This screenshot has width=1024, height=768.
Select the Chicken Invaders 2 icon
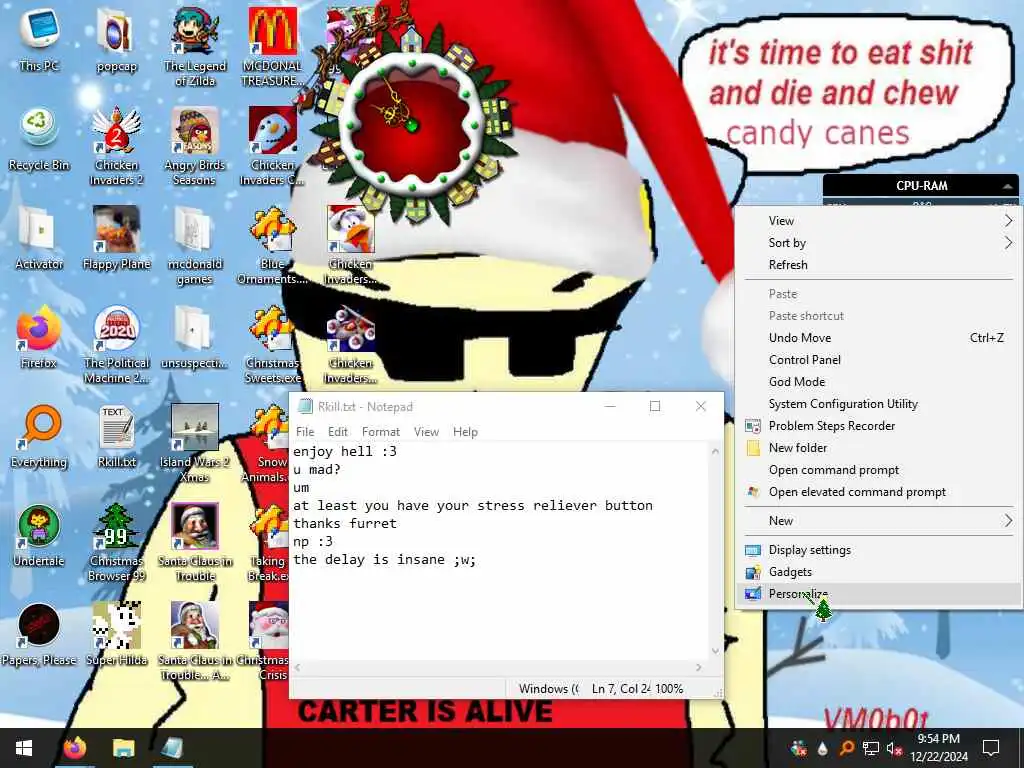pyautogui.click(x=116, y=145)
